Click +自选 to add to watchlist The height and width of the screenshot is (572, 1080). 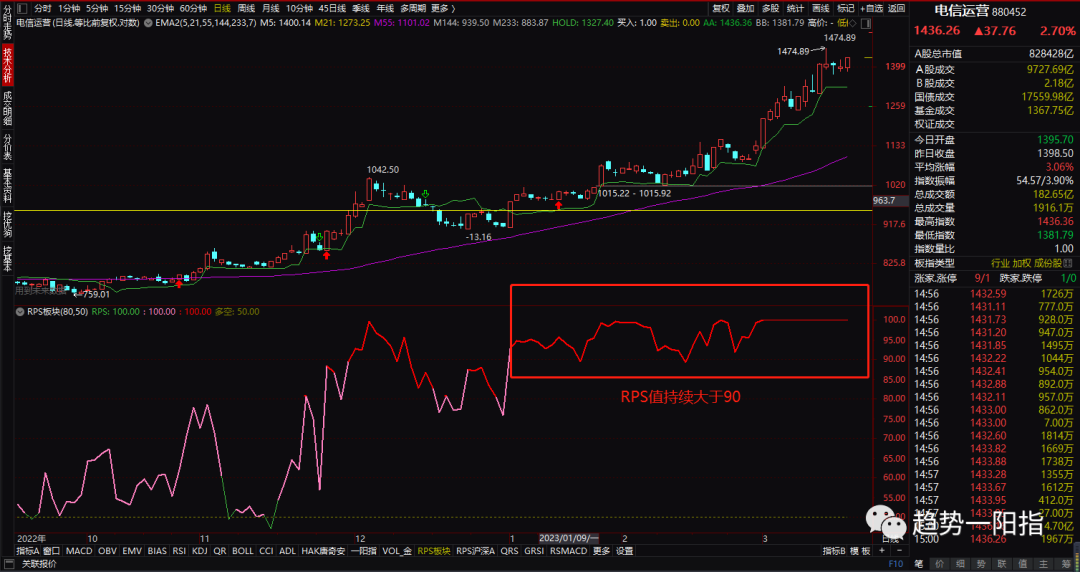click(x=871, y=8)
